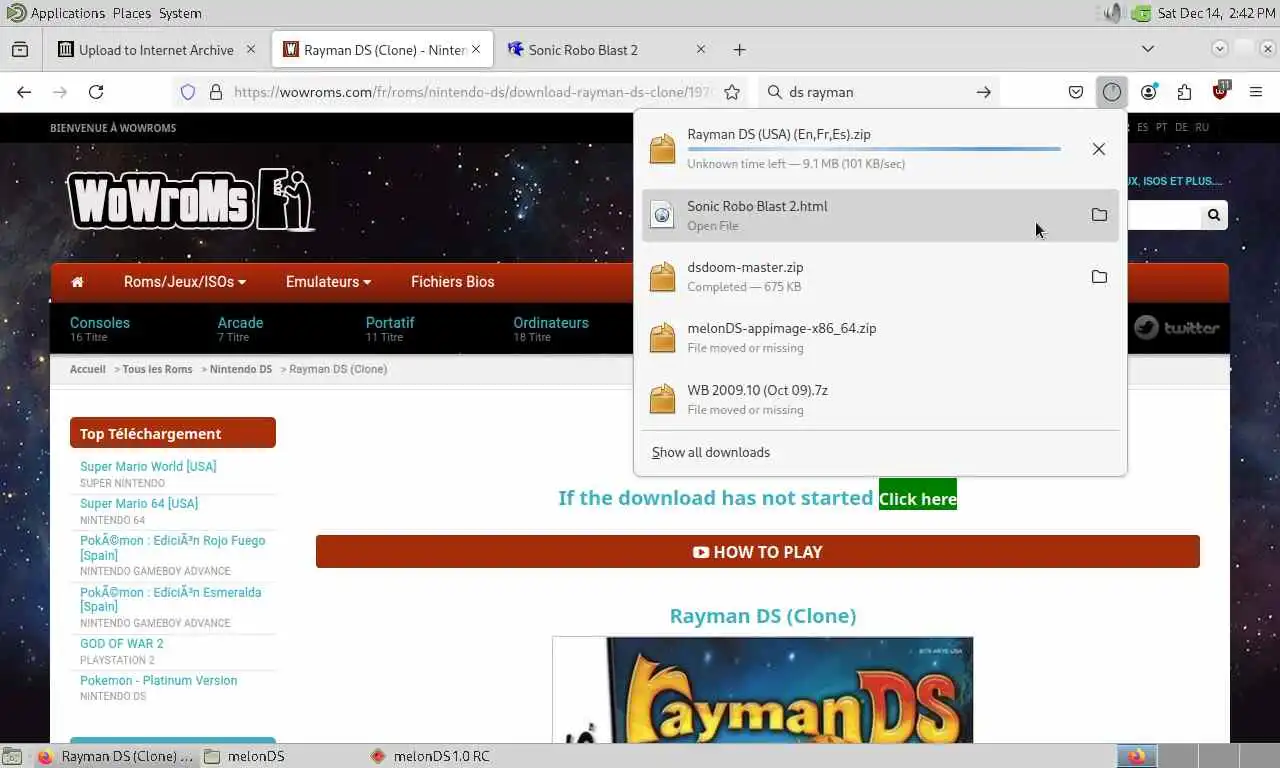Screen dimensions: 1280x768
Task: Select the Rayman DS (Clone) tab
Action: 383,50
